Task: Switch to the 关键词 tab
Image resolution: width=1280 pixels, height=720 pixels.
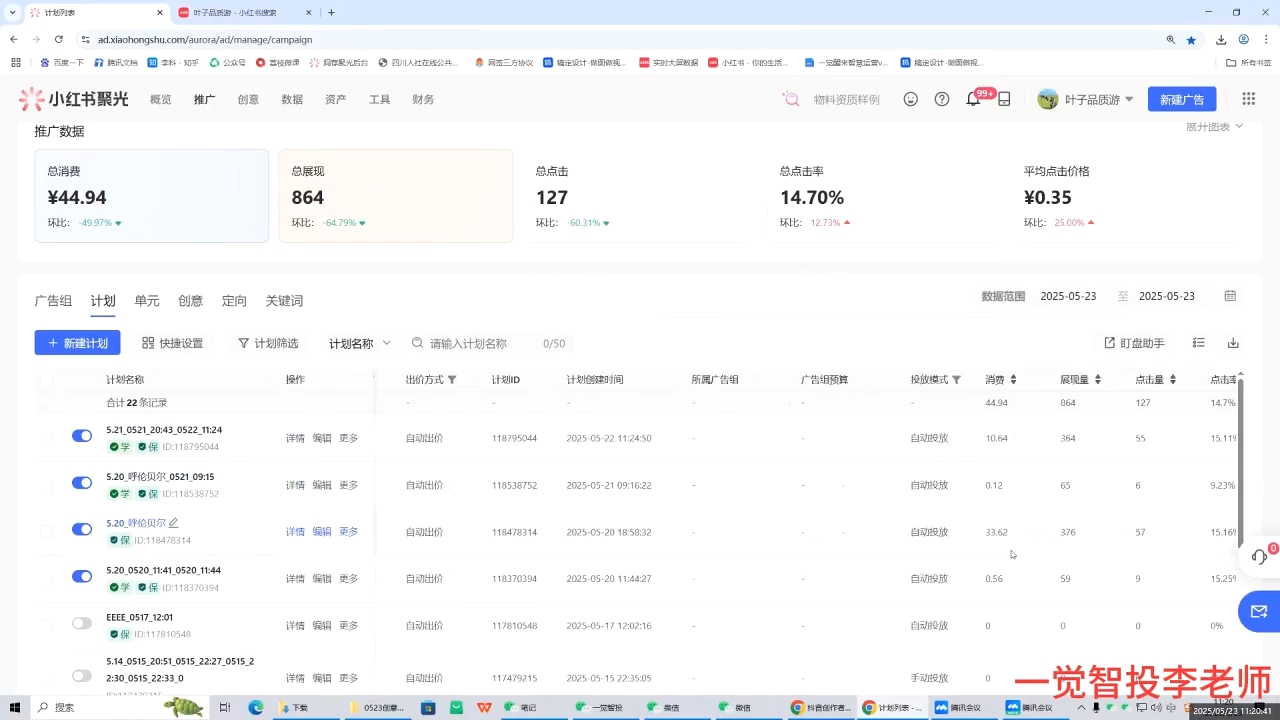Action: point(284,300)
